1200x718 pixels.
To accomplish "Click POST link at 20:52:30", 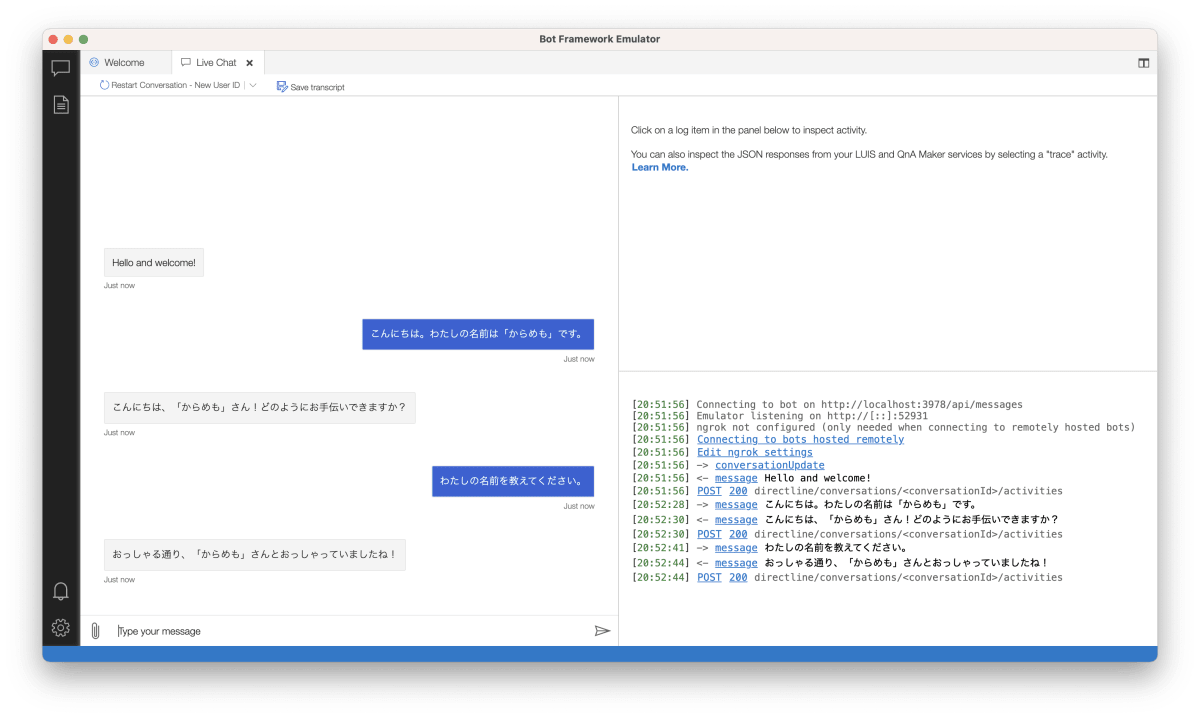I will coord(709,534).
